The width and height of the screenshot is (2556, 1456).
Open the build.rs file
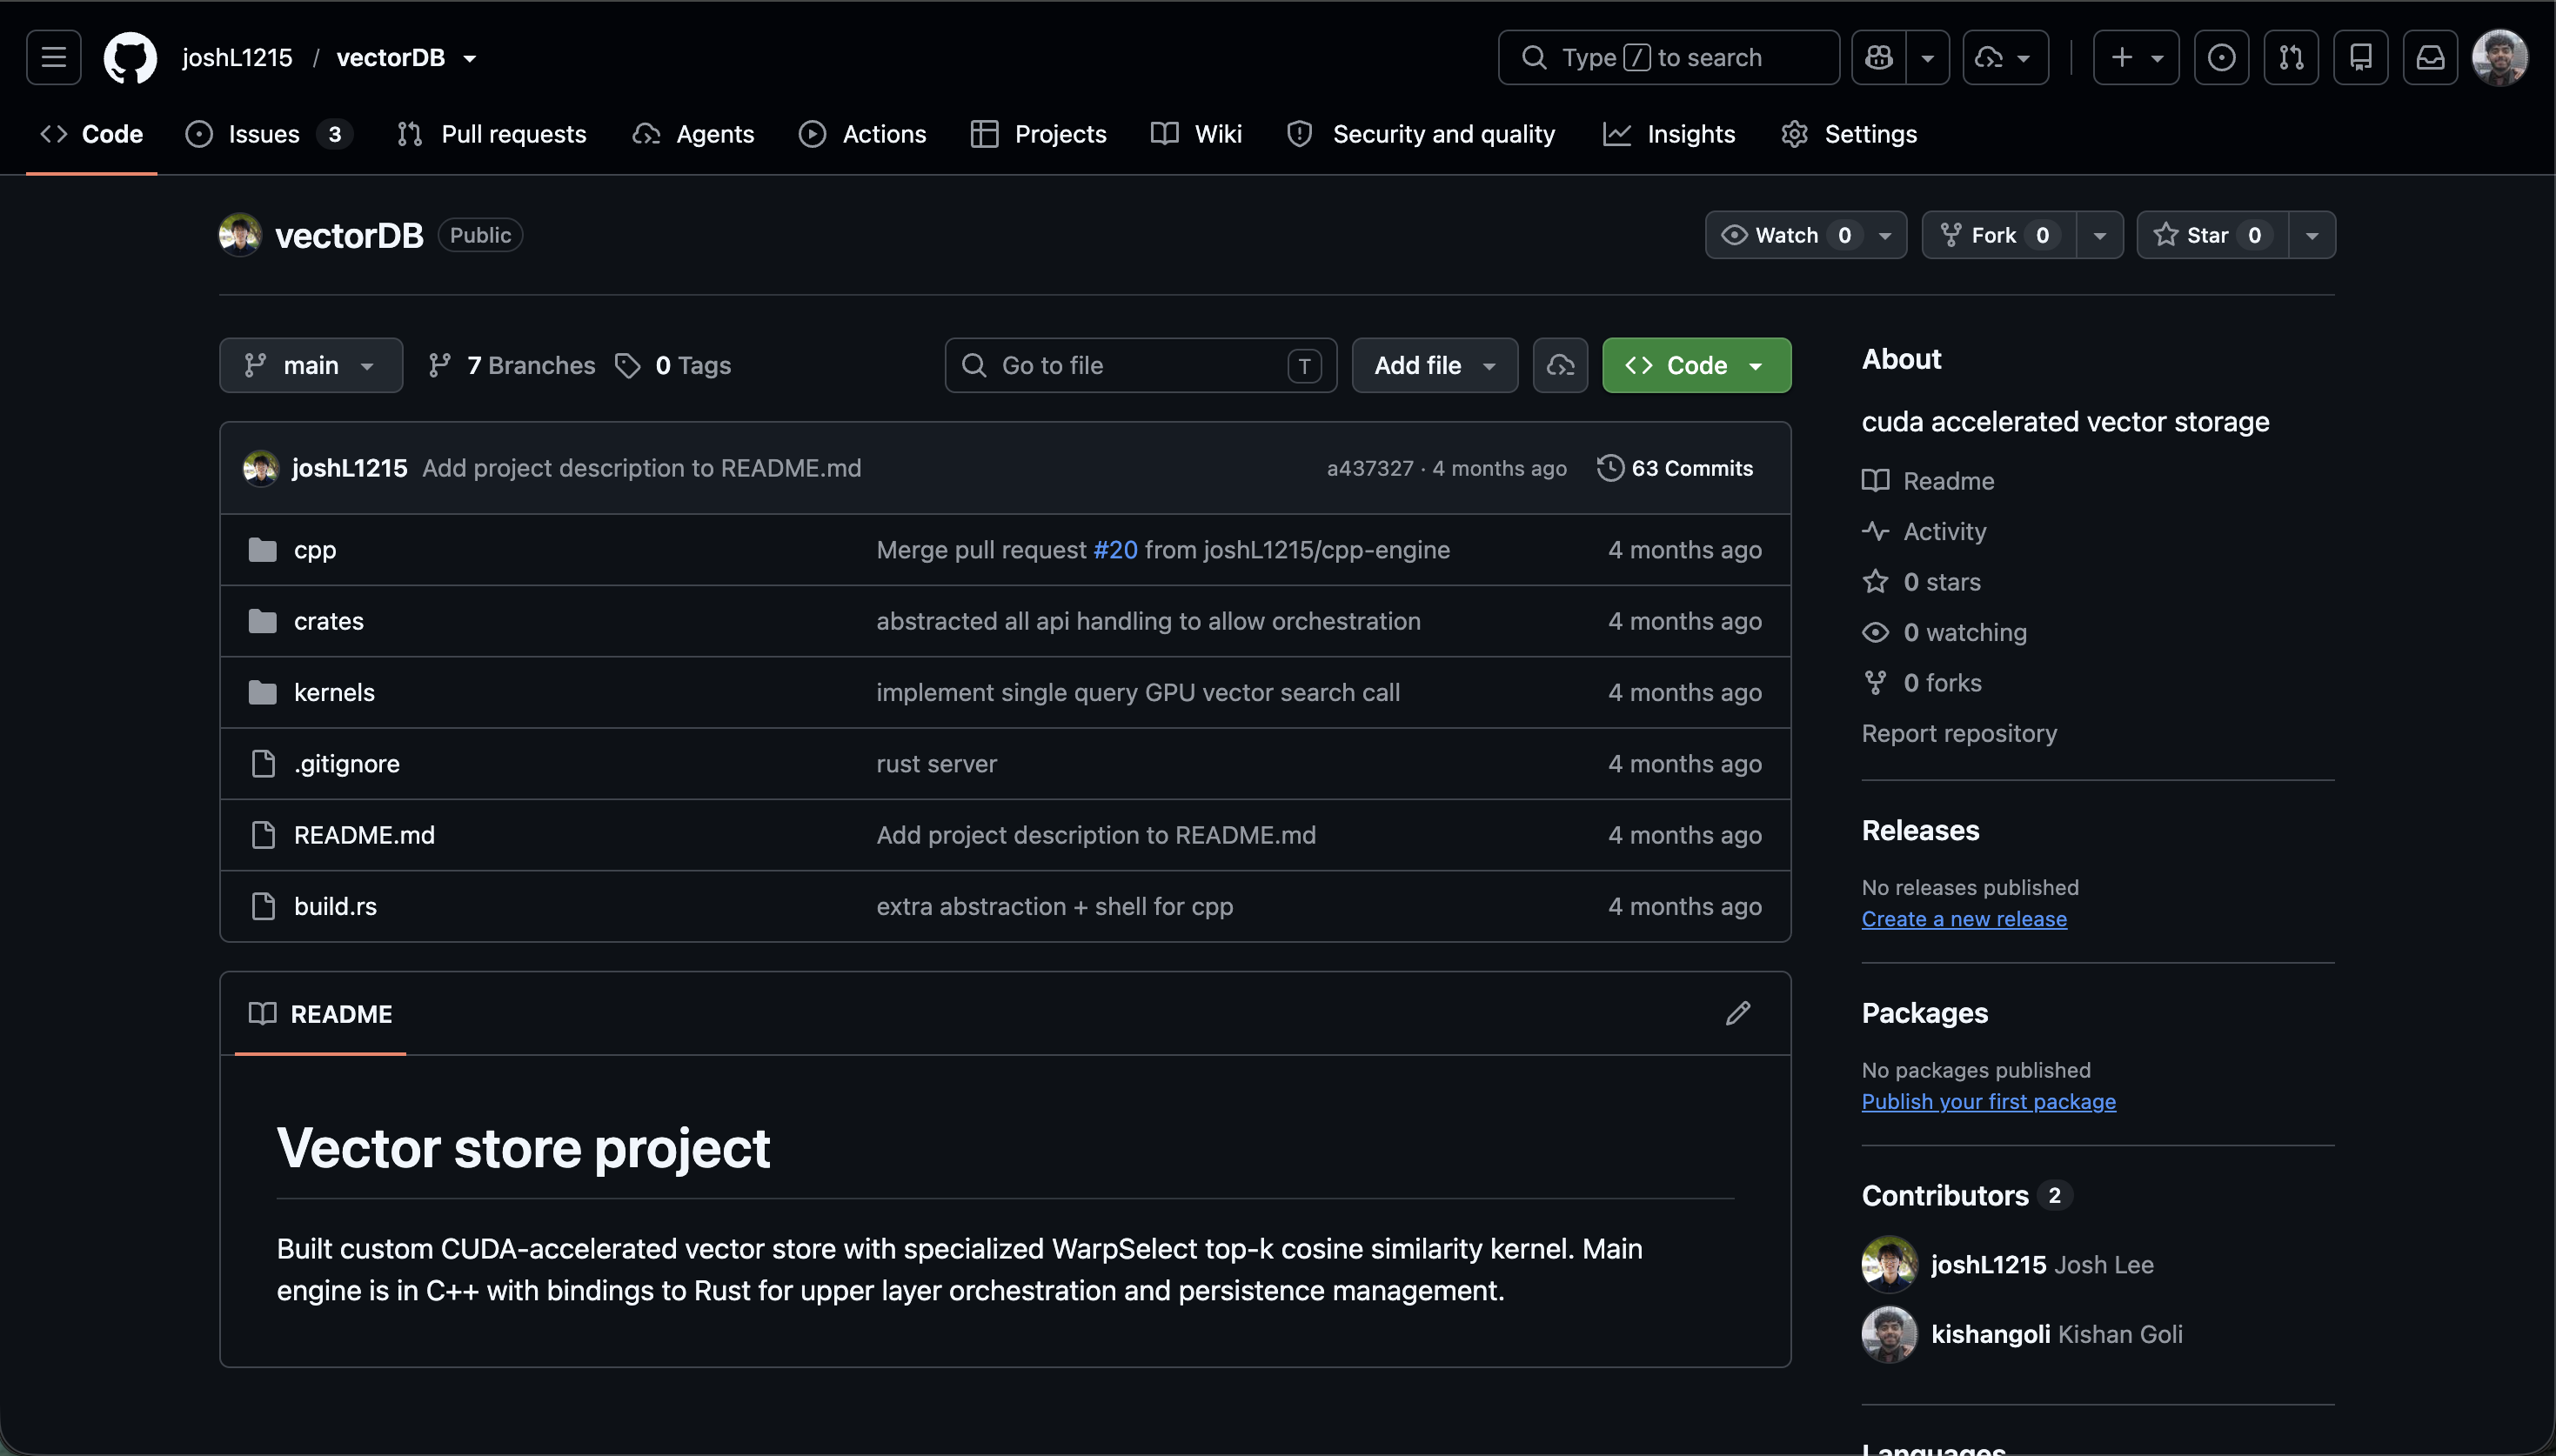335,906
